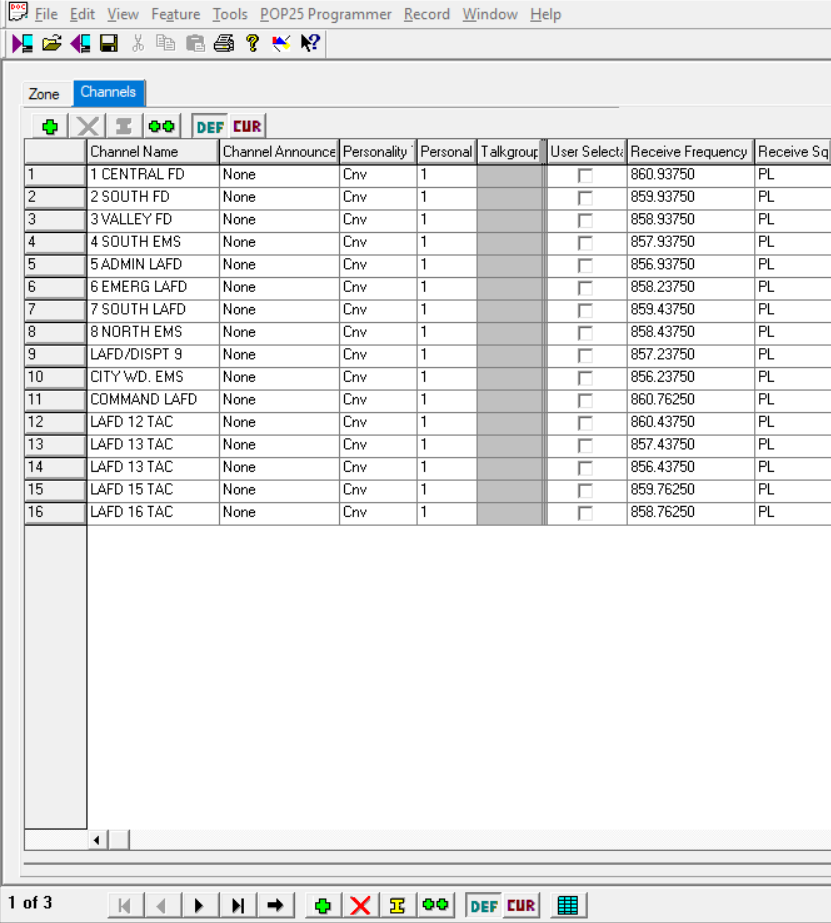Tick User Selectable for 1 CENTRAL FD

[x=585, y=175]
